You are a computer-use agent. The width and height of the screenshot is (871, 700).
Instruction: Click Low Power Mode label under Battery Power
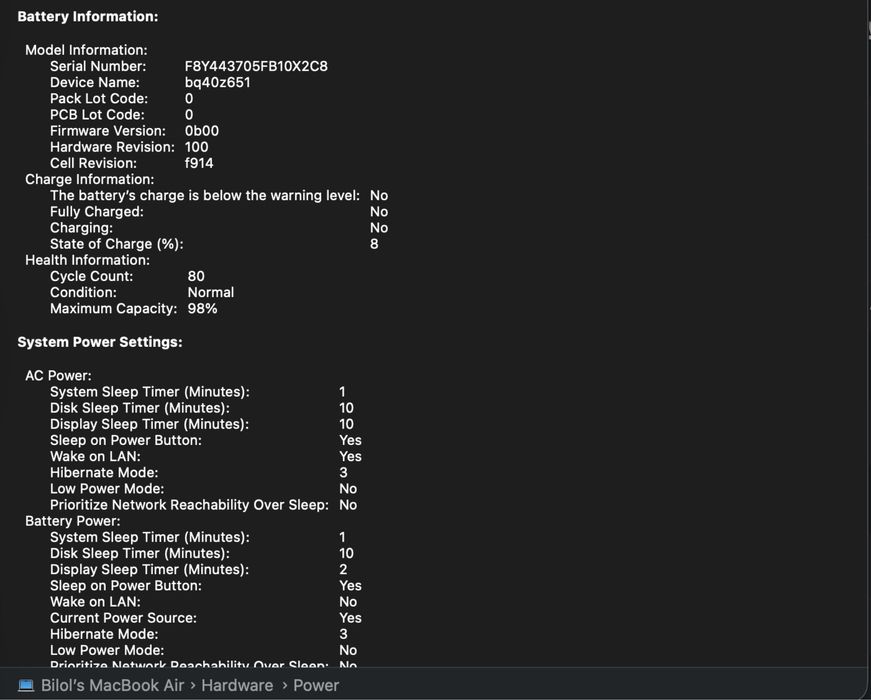click(107, 649)
